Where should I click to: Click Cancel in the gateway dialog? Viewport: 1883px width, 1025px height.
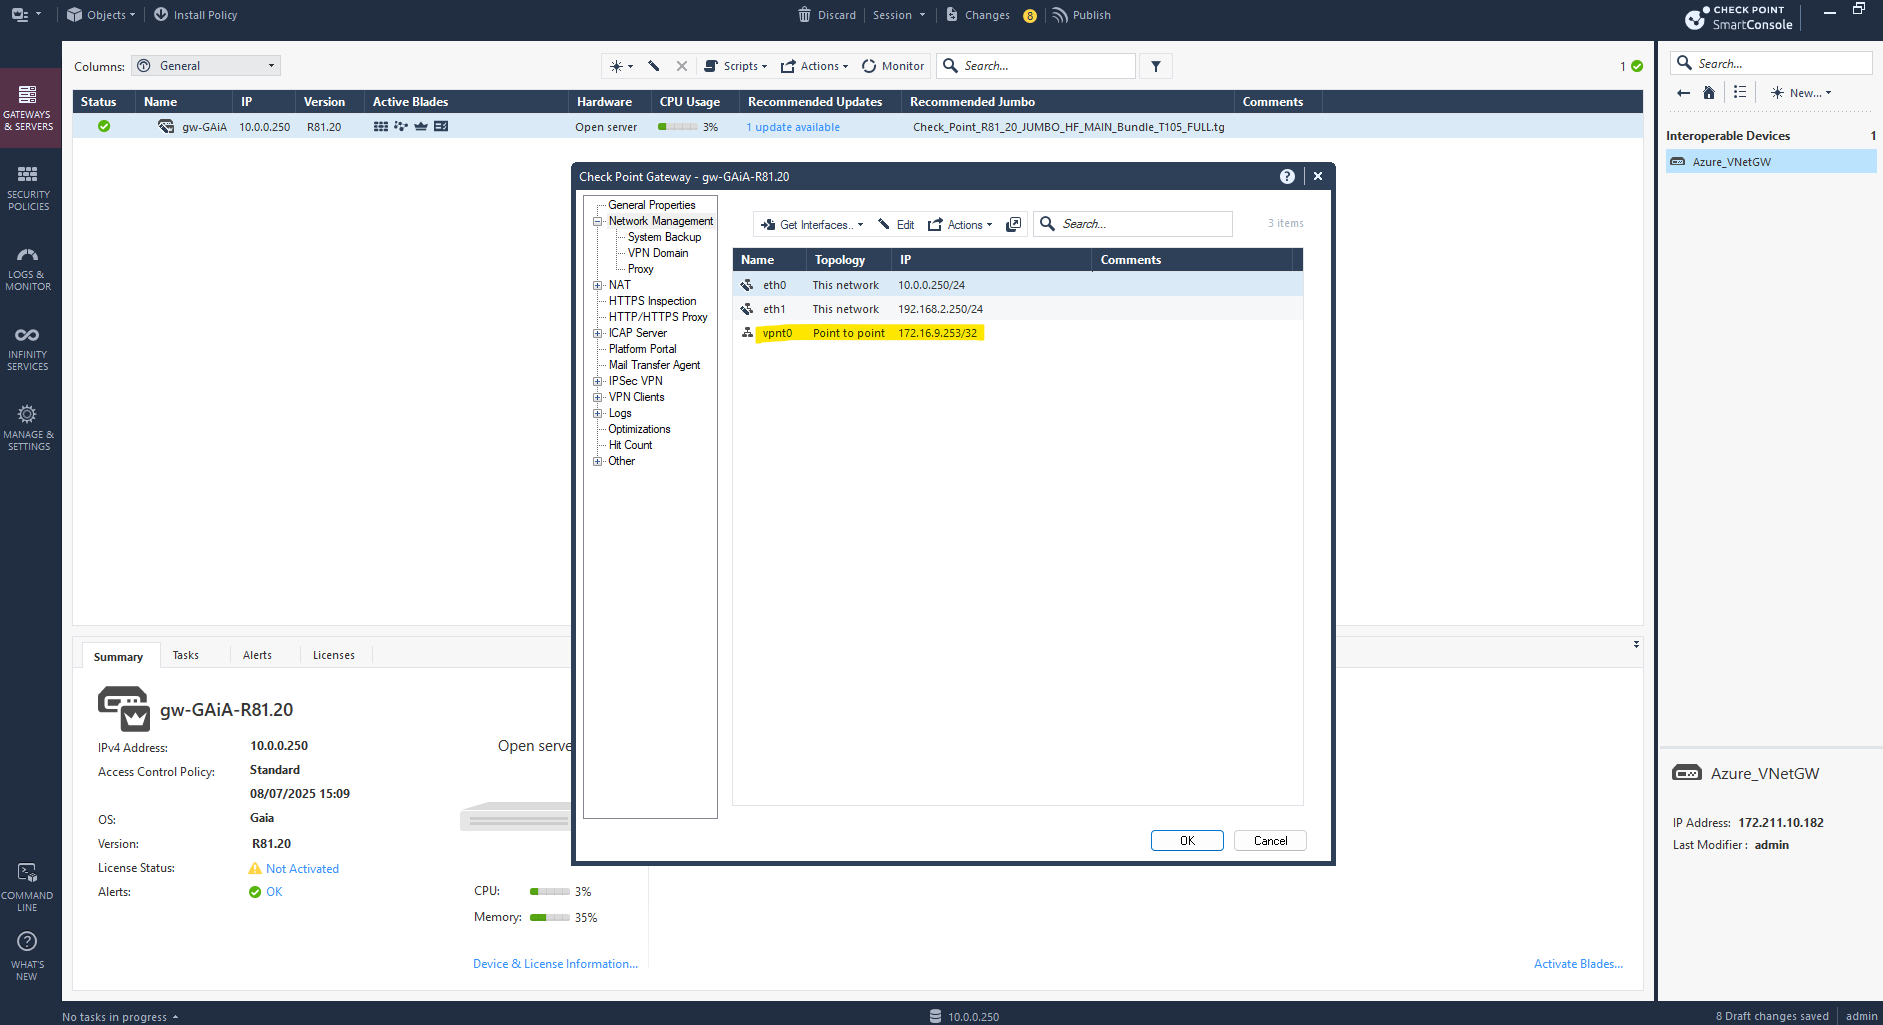click(1270, 840)
